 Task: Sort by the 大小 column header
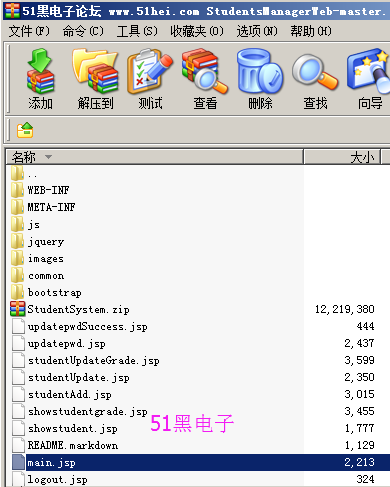point(342,157)
